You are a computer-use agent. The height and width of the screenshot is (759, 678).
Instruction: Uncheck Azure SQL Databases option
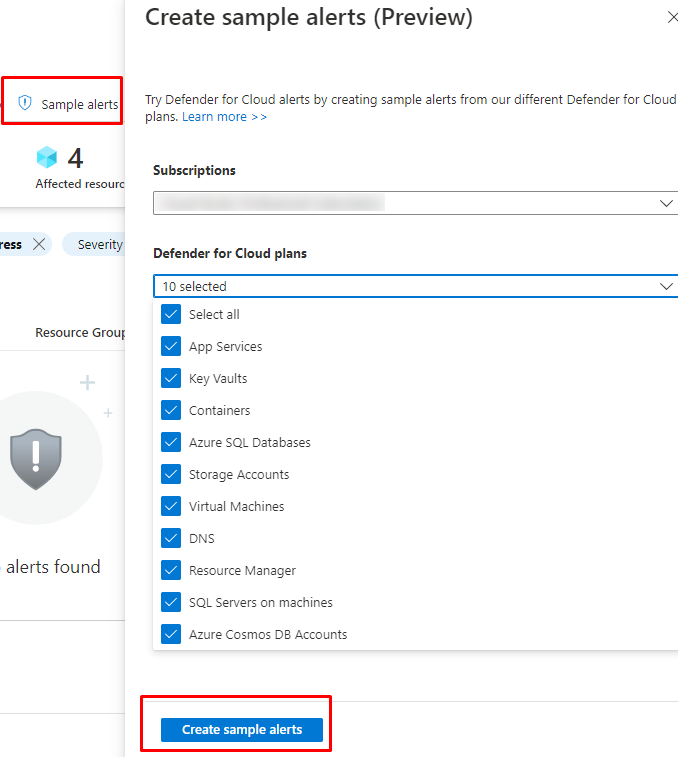171,442
